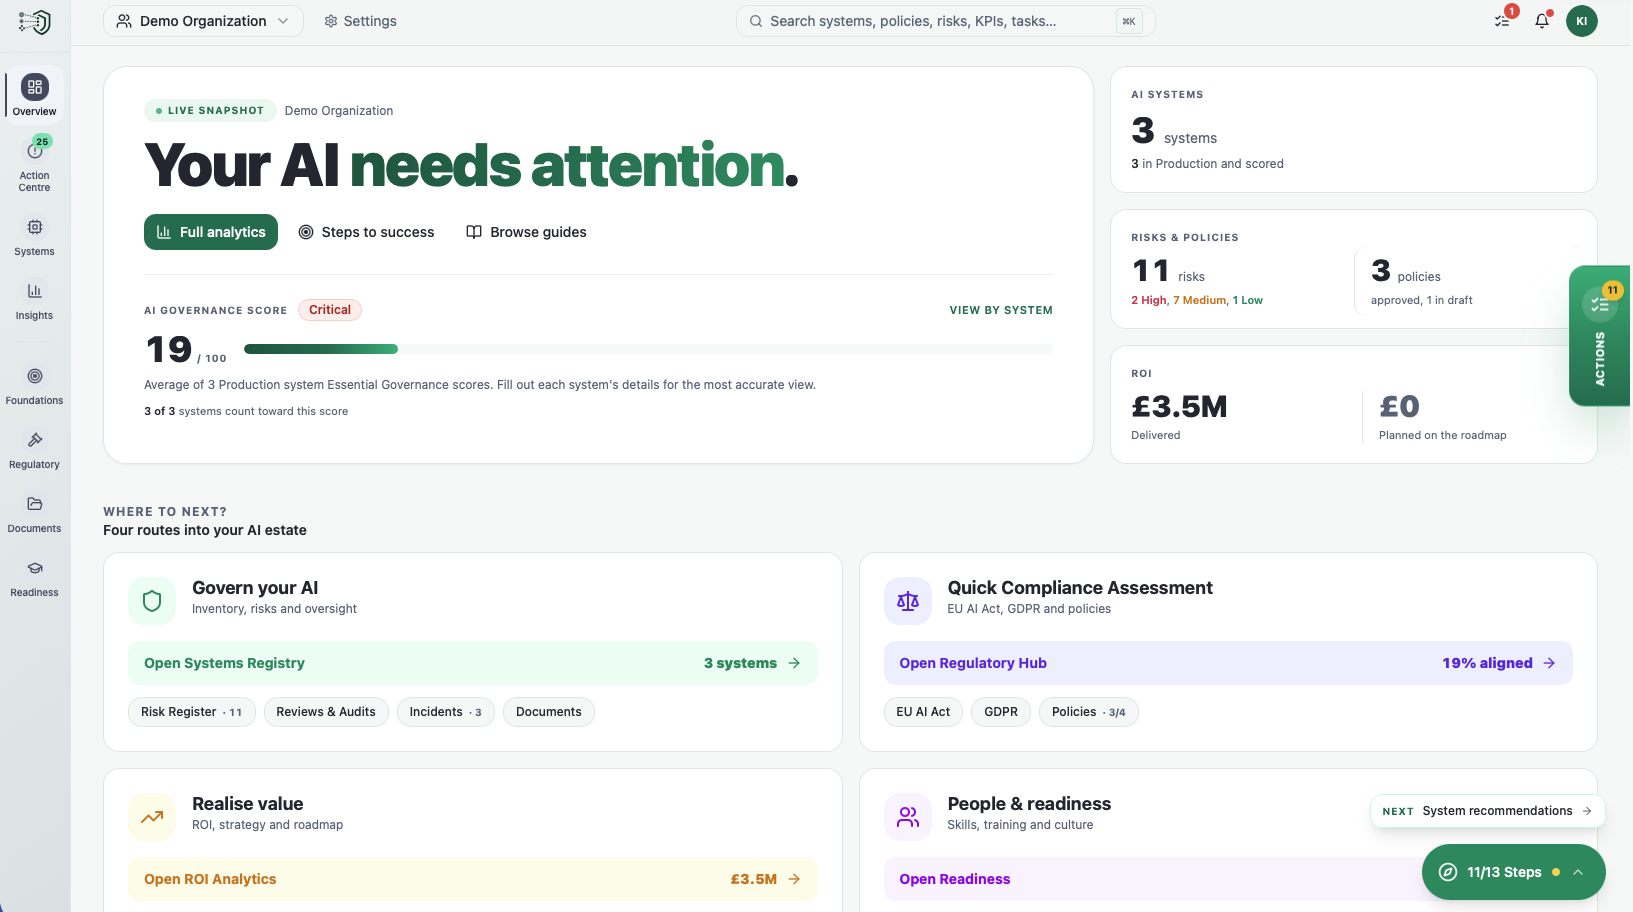
Task: Open the Risk Register chip
Action: click(192, 712)
